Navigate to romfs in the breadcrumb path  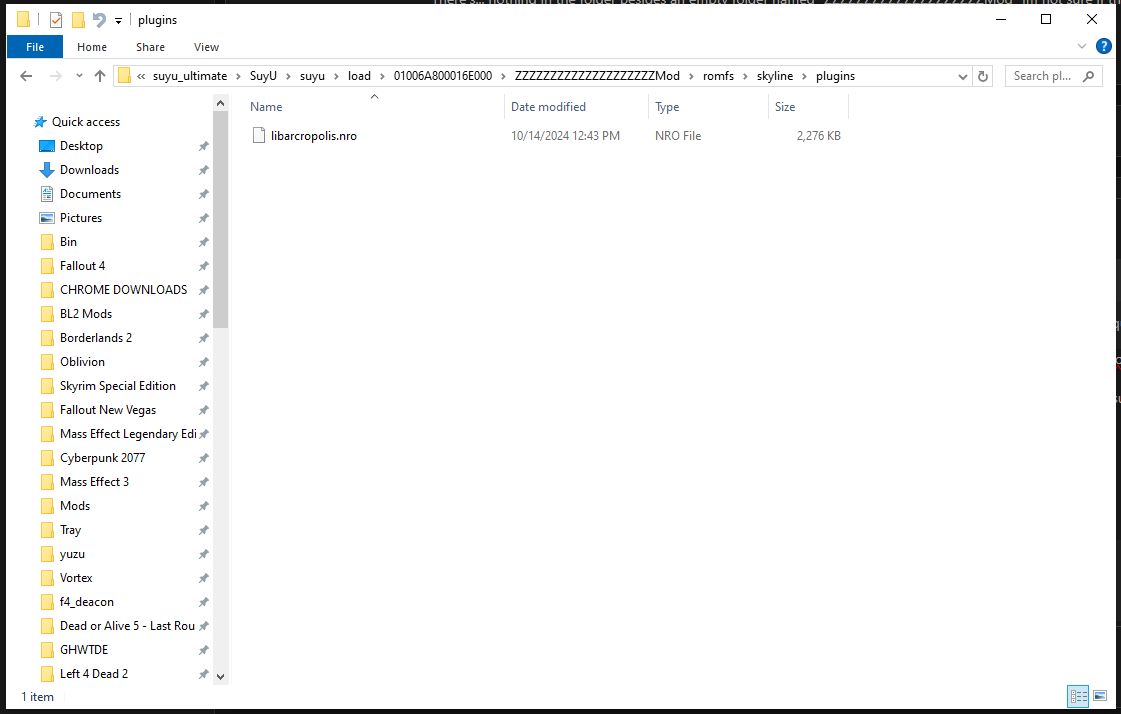point(717,76)
